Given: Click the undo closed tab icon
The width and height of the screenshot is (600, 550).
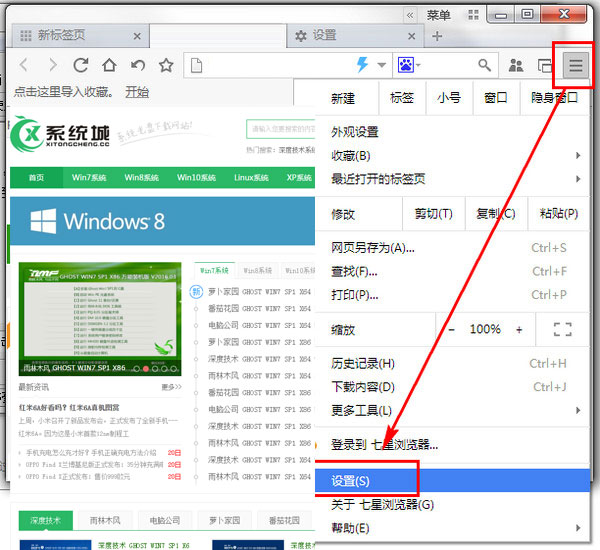Looking at the screenshot, I should 138,65.
